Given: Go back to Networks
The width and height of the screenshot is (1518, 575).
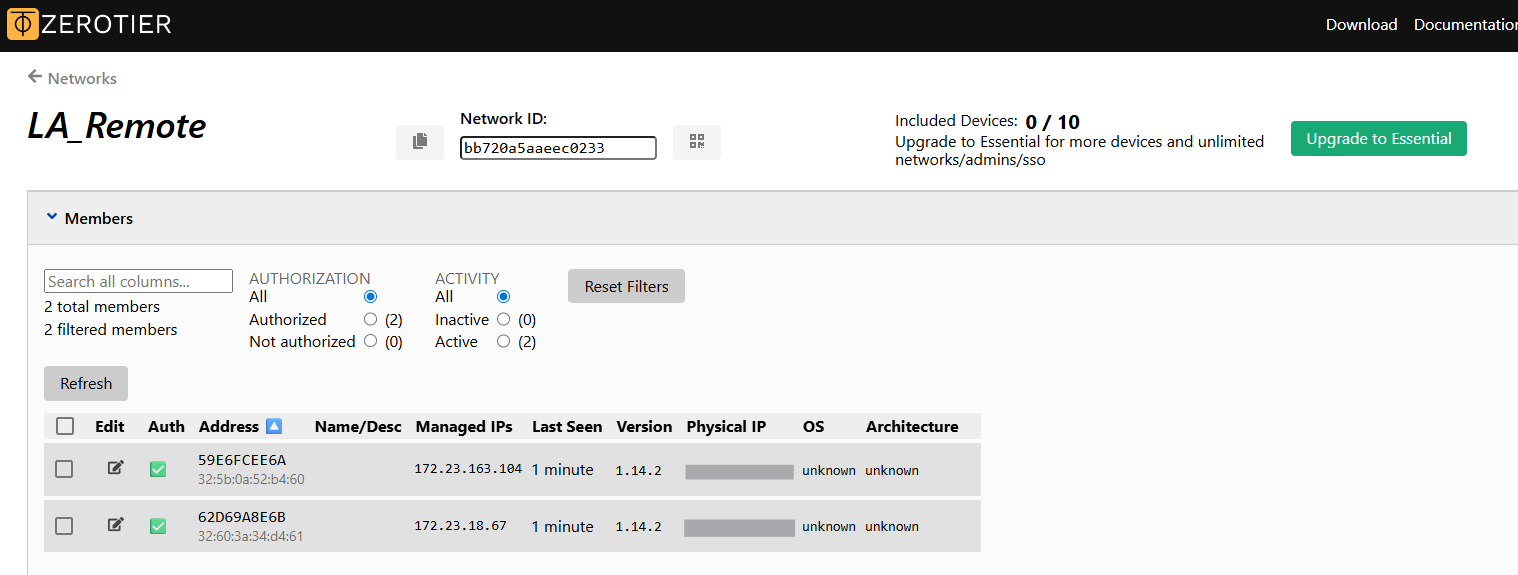Looking at the screenshot, I should [x=82, y=78].
